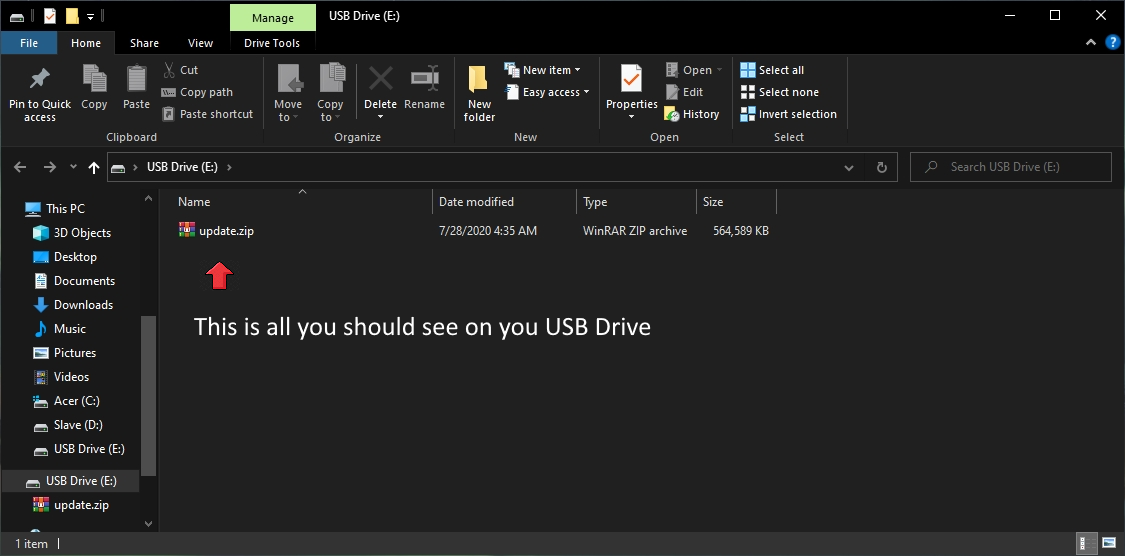Image resolution: width=1125 pixels, height=556 pixels.
Task: Click the Open button in ribbon
Action: [x=693, y=70]
